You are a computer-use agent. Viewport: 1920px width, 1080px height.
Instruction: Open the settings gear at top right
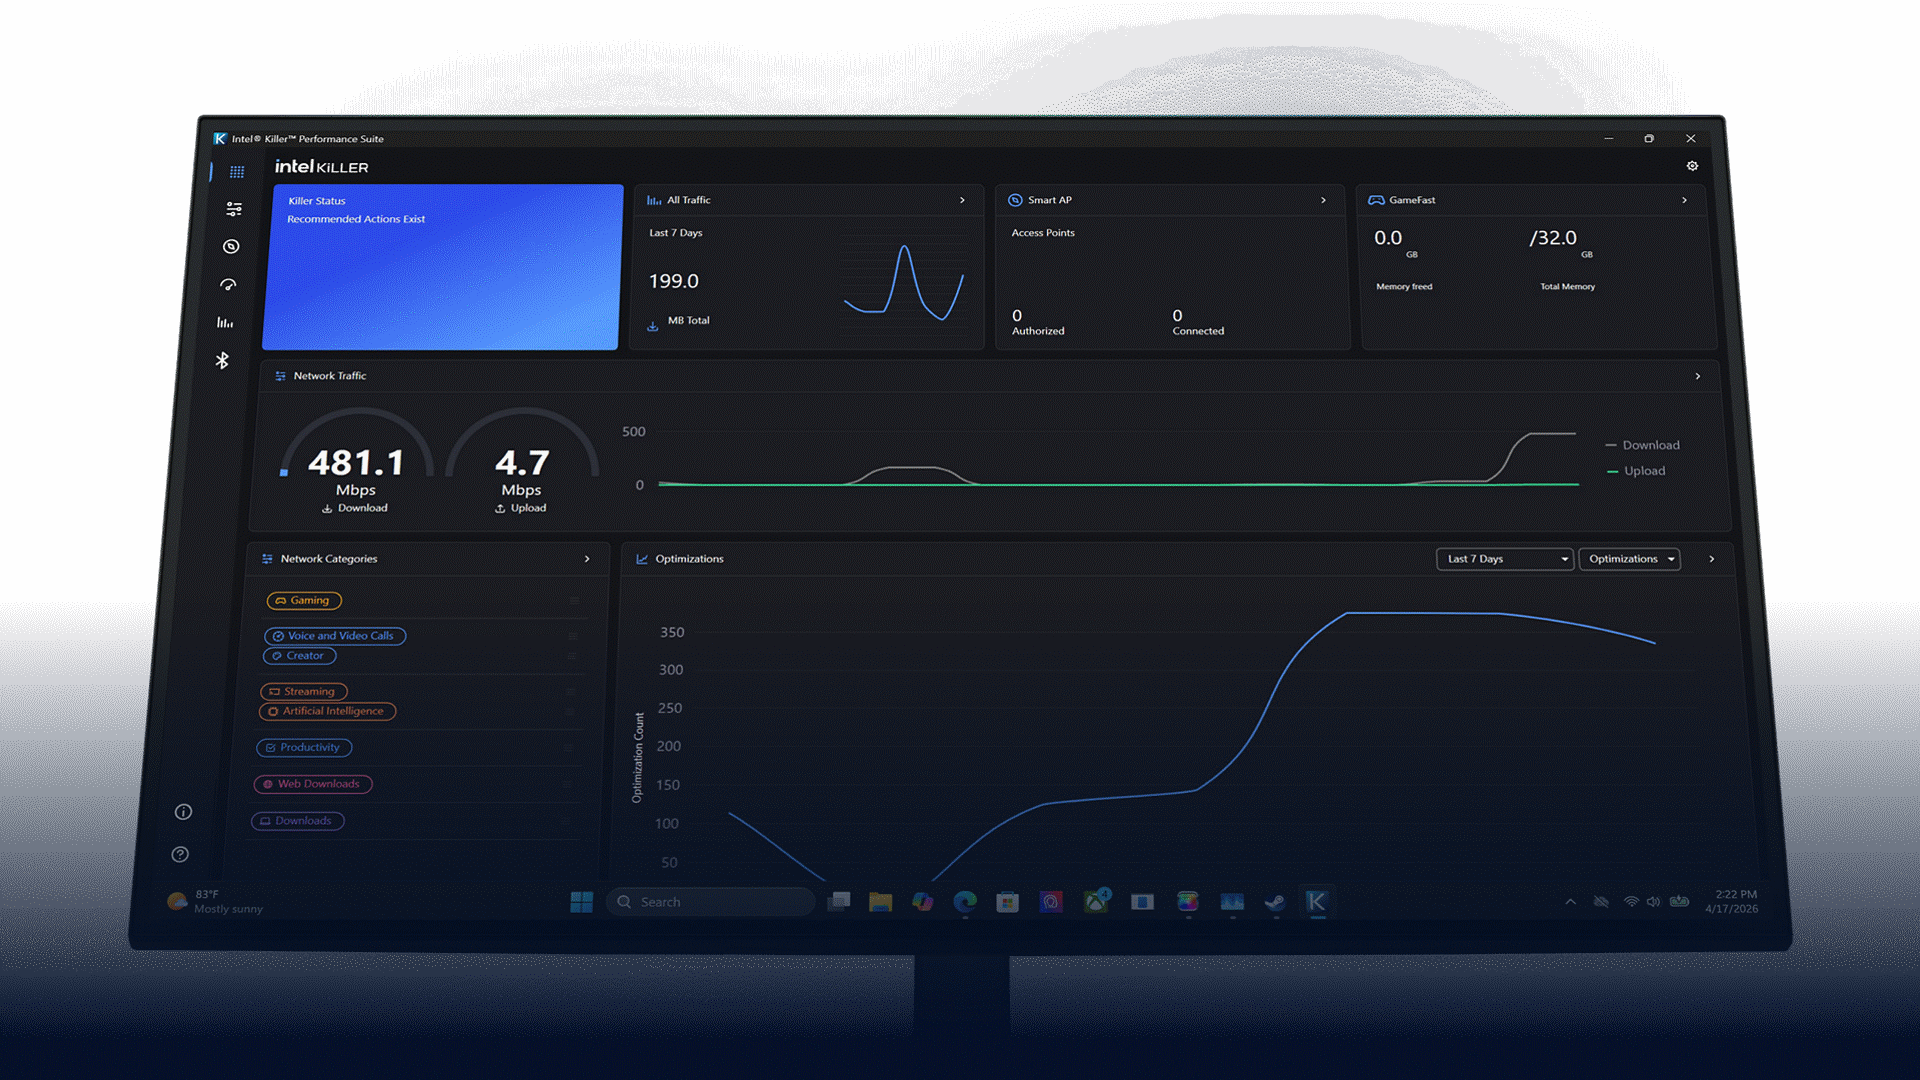click(1692, 166)
